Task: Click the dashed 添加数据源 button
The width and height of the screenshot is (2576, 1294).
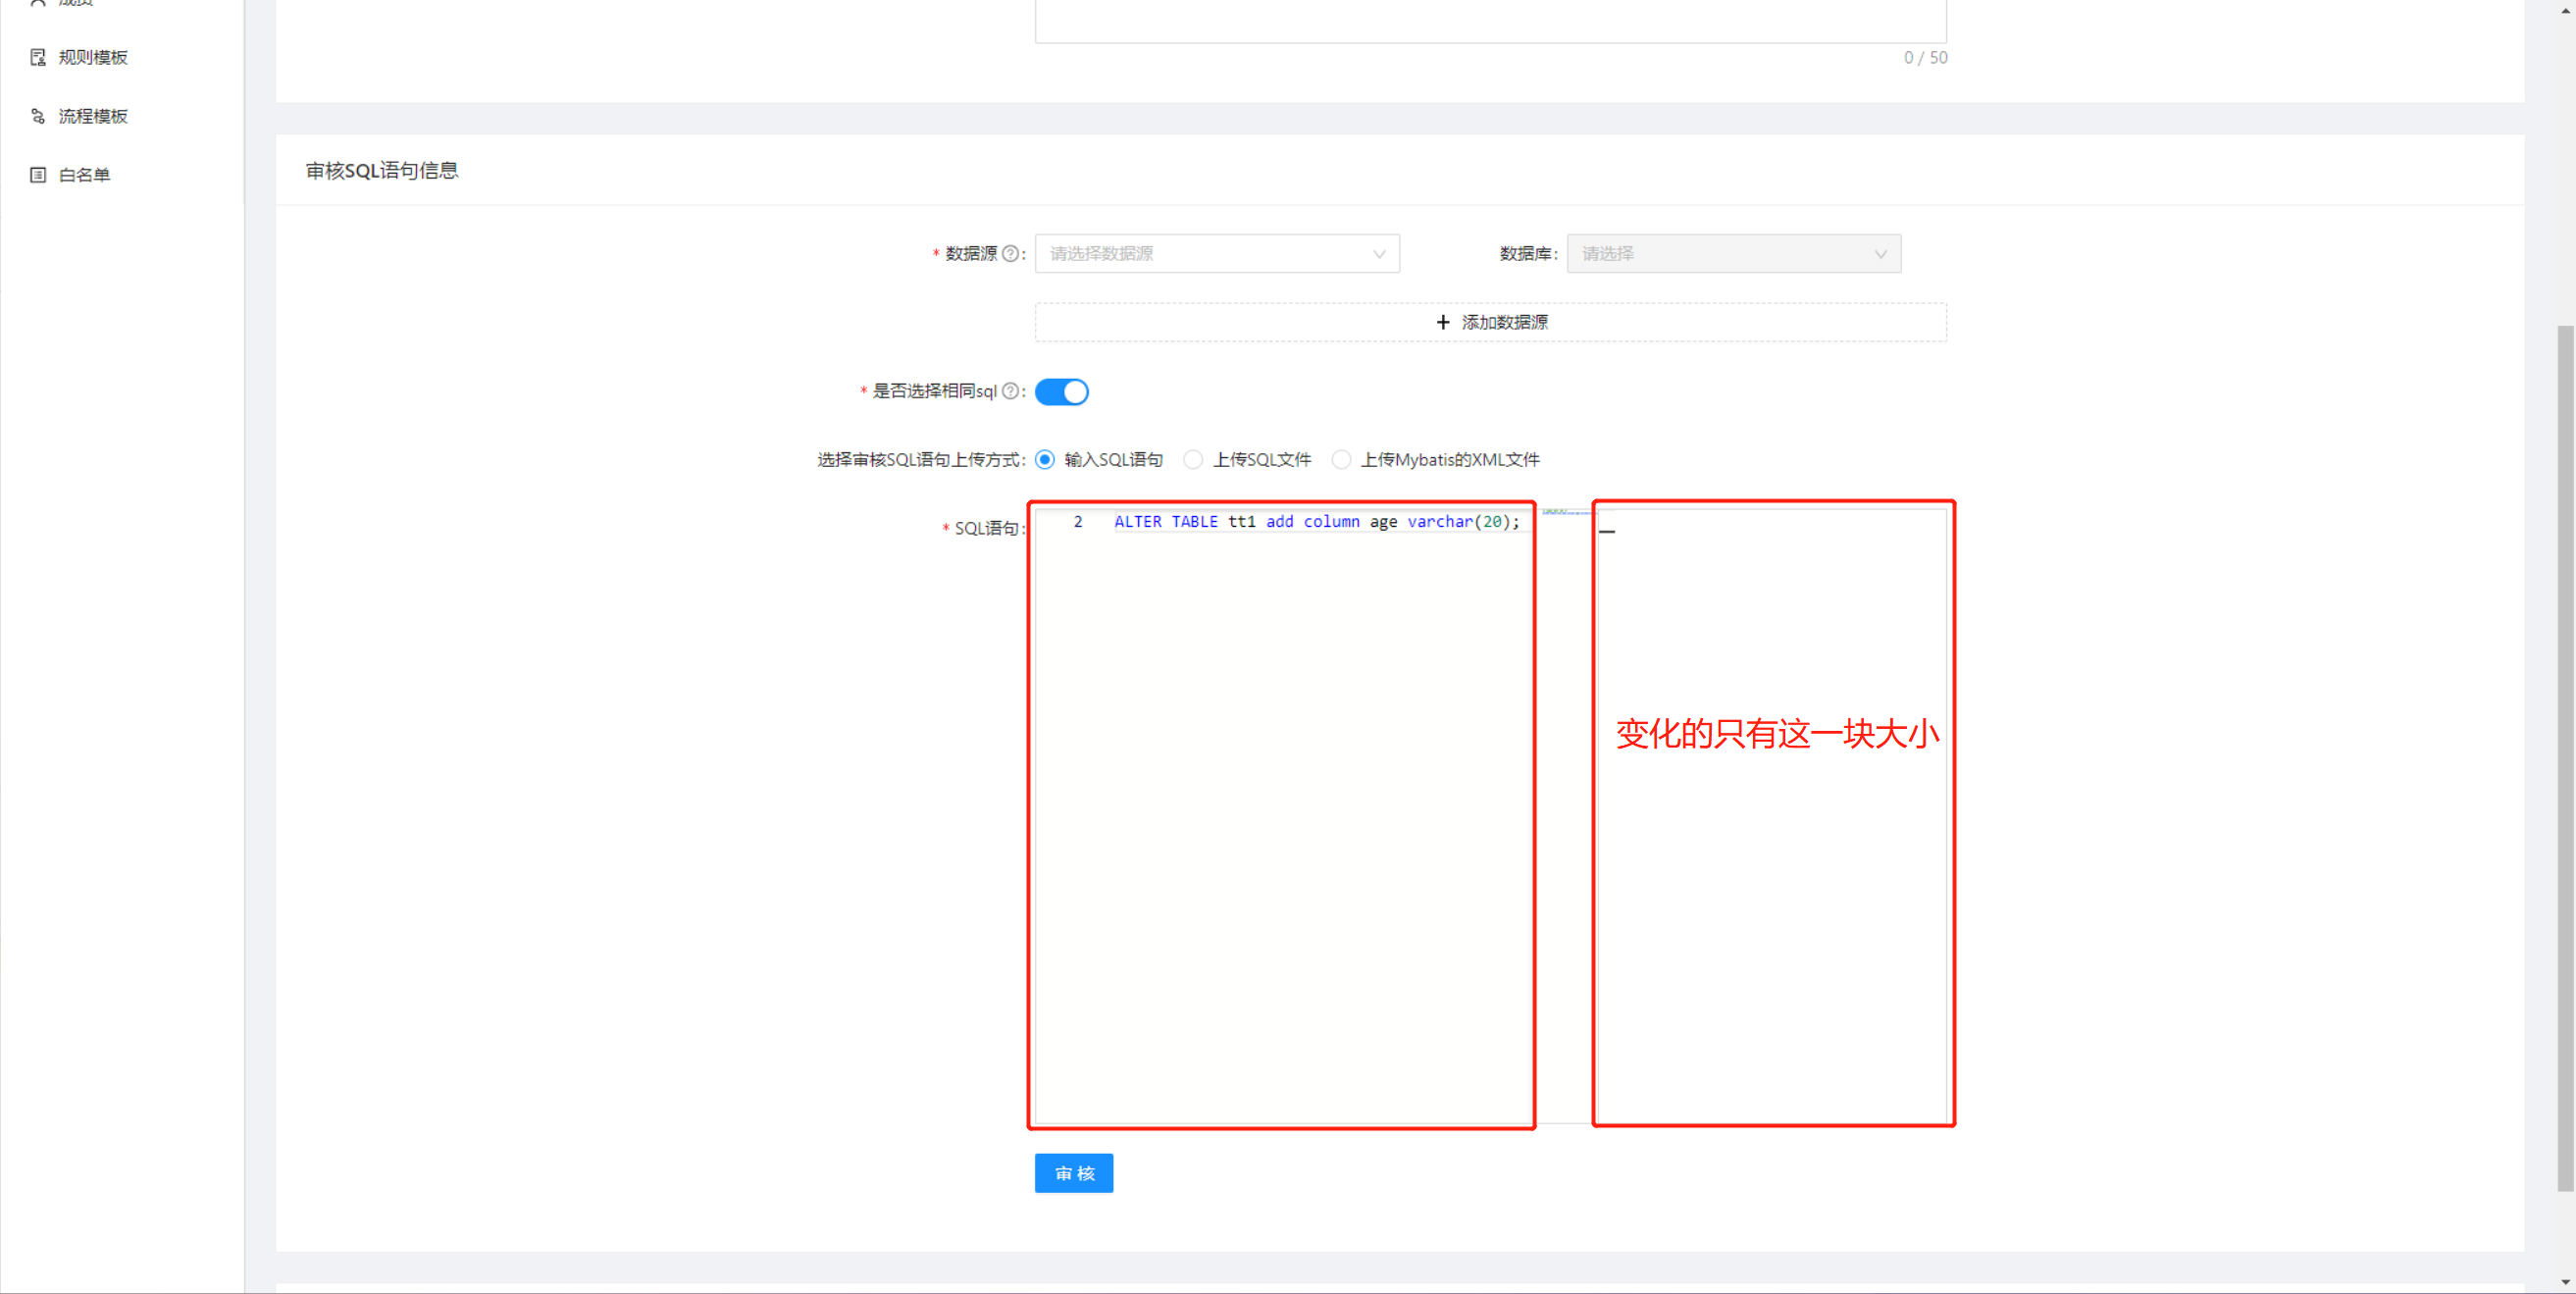Action: point(1489,322)
